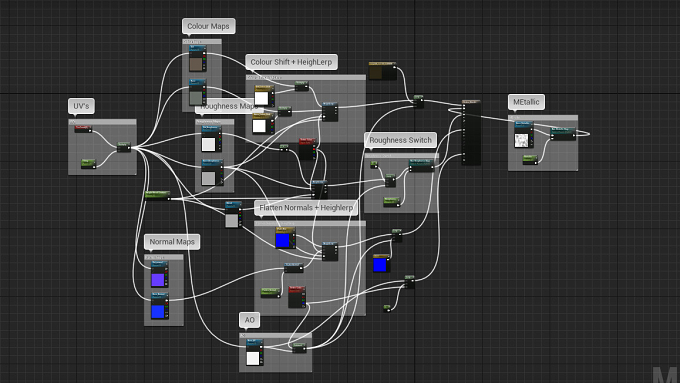Click the Colour Shift + HeighLerp comment label
680x383 pixels.
click(291, 62)
